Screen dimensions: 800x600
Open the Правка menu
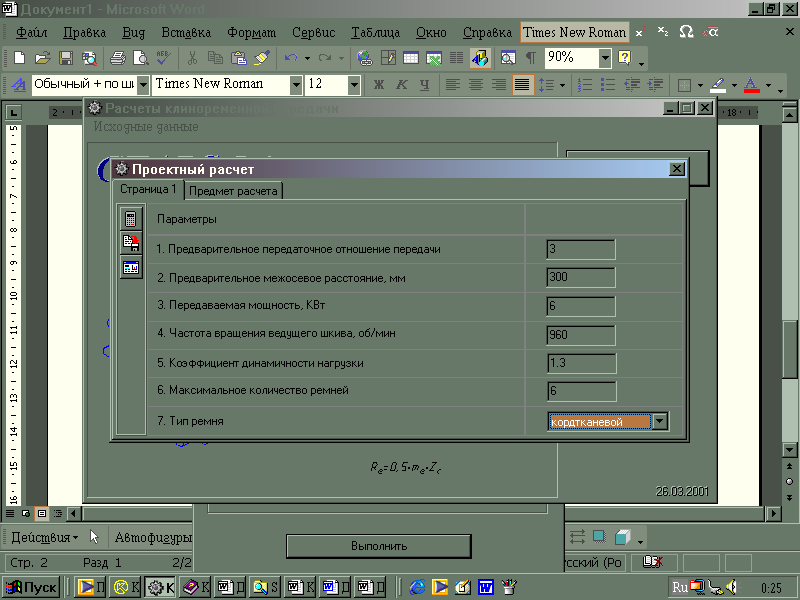tap(85, 33)
